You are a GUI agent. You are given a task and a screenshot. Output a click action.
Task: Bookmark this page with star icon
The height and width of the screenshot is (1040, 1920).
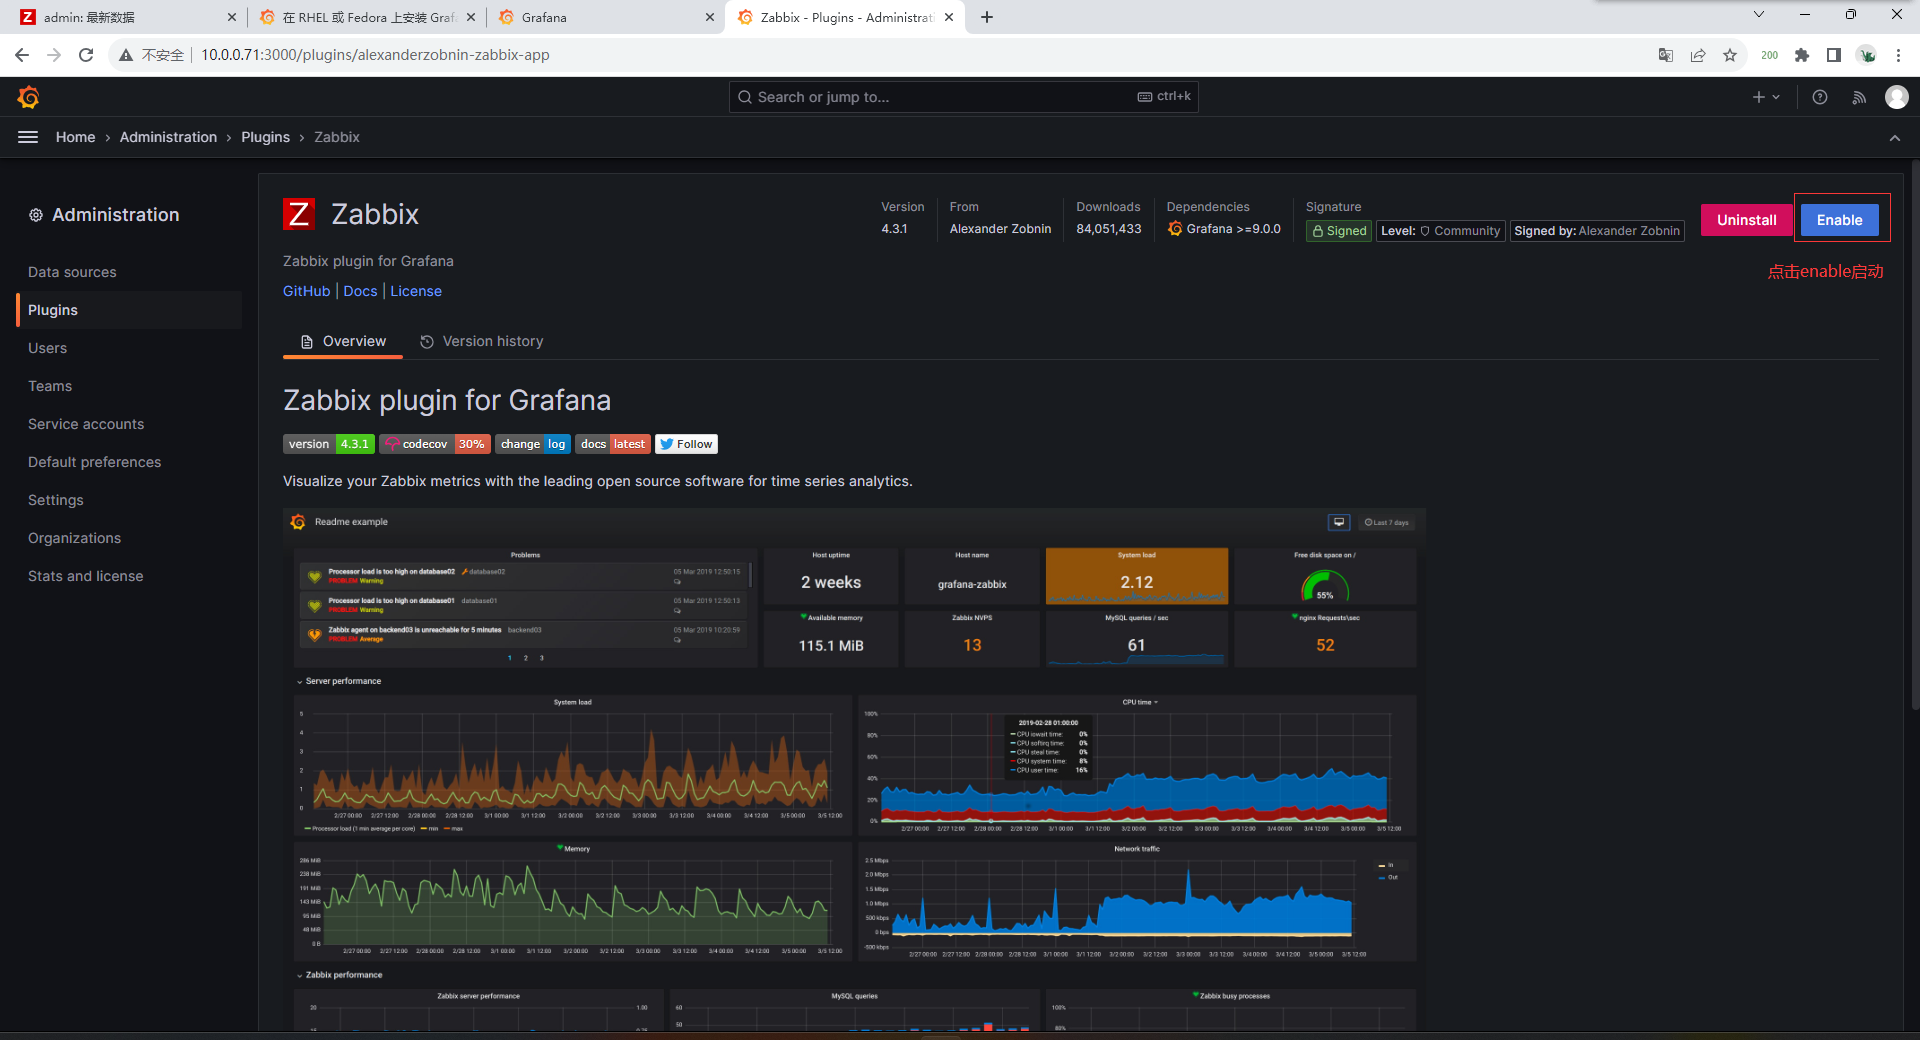tap(1730, 55)
